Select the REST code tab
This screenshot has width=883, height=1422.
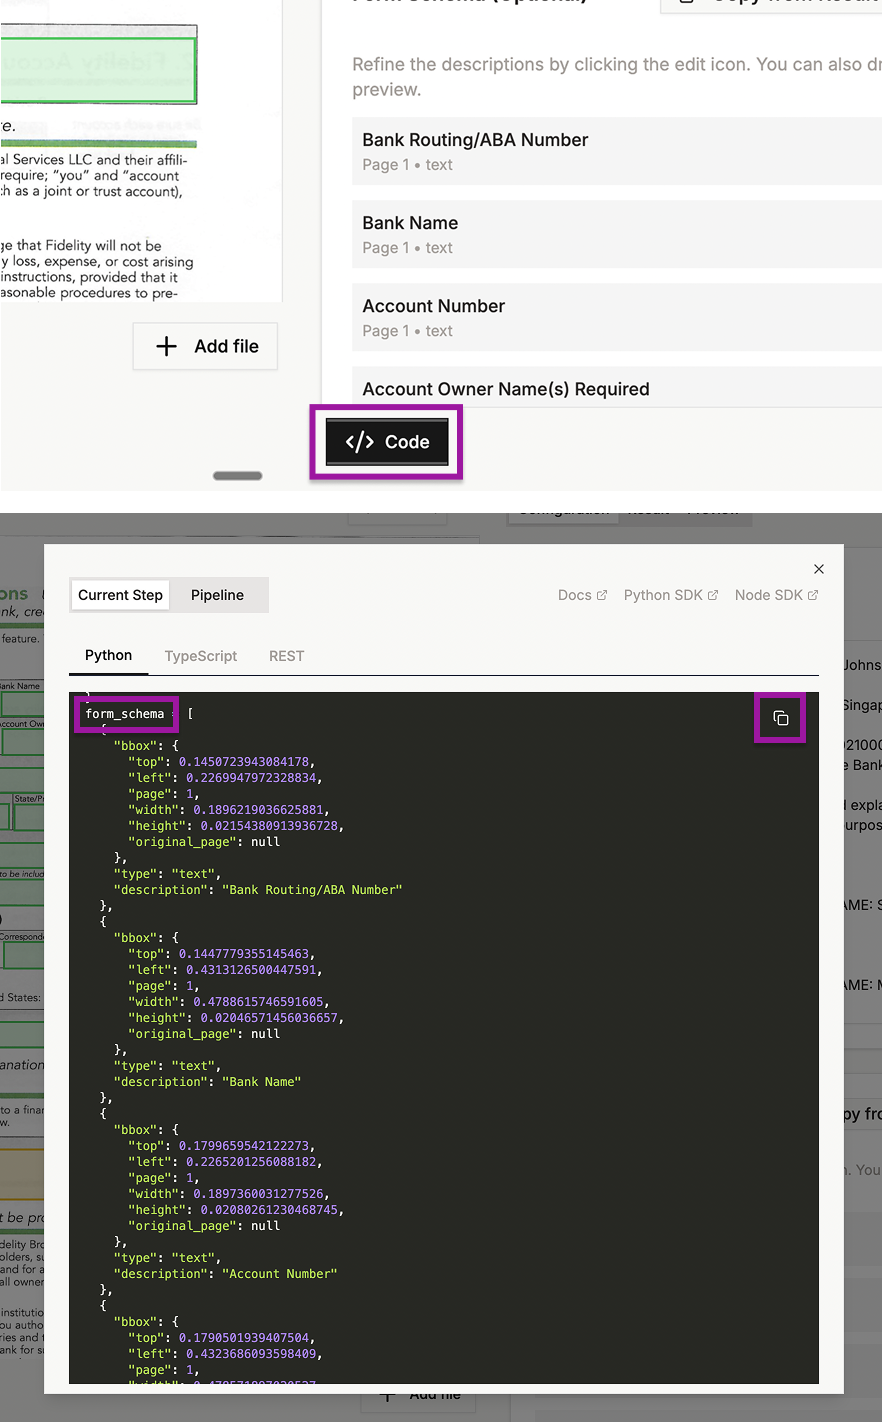[286, 656]
